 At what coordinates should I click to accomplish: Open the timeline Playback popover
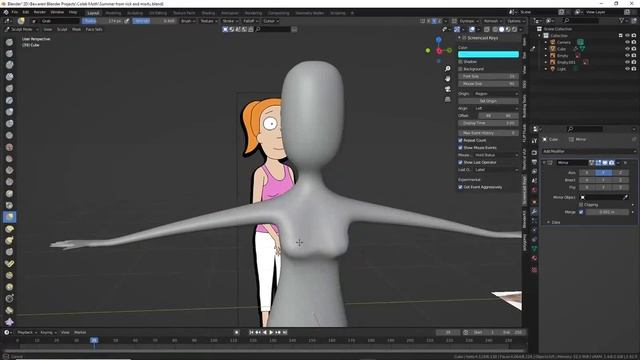click(x=27, y=333)
